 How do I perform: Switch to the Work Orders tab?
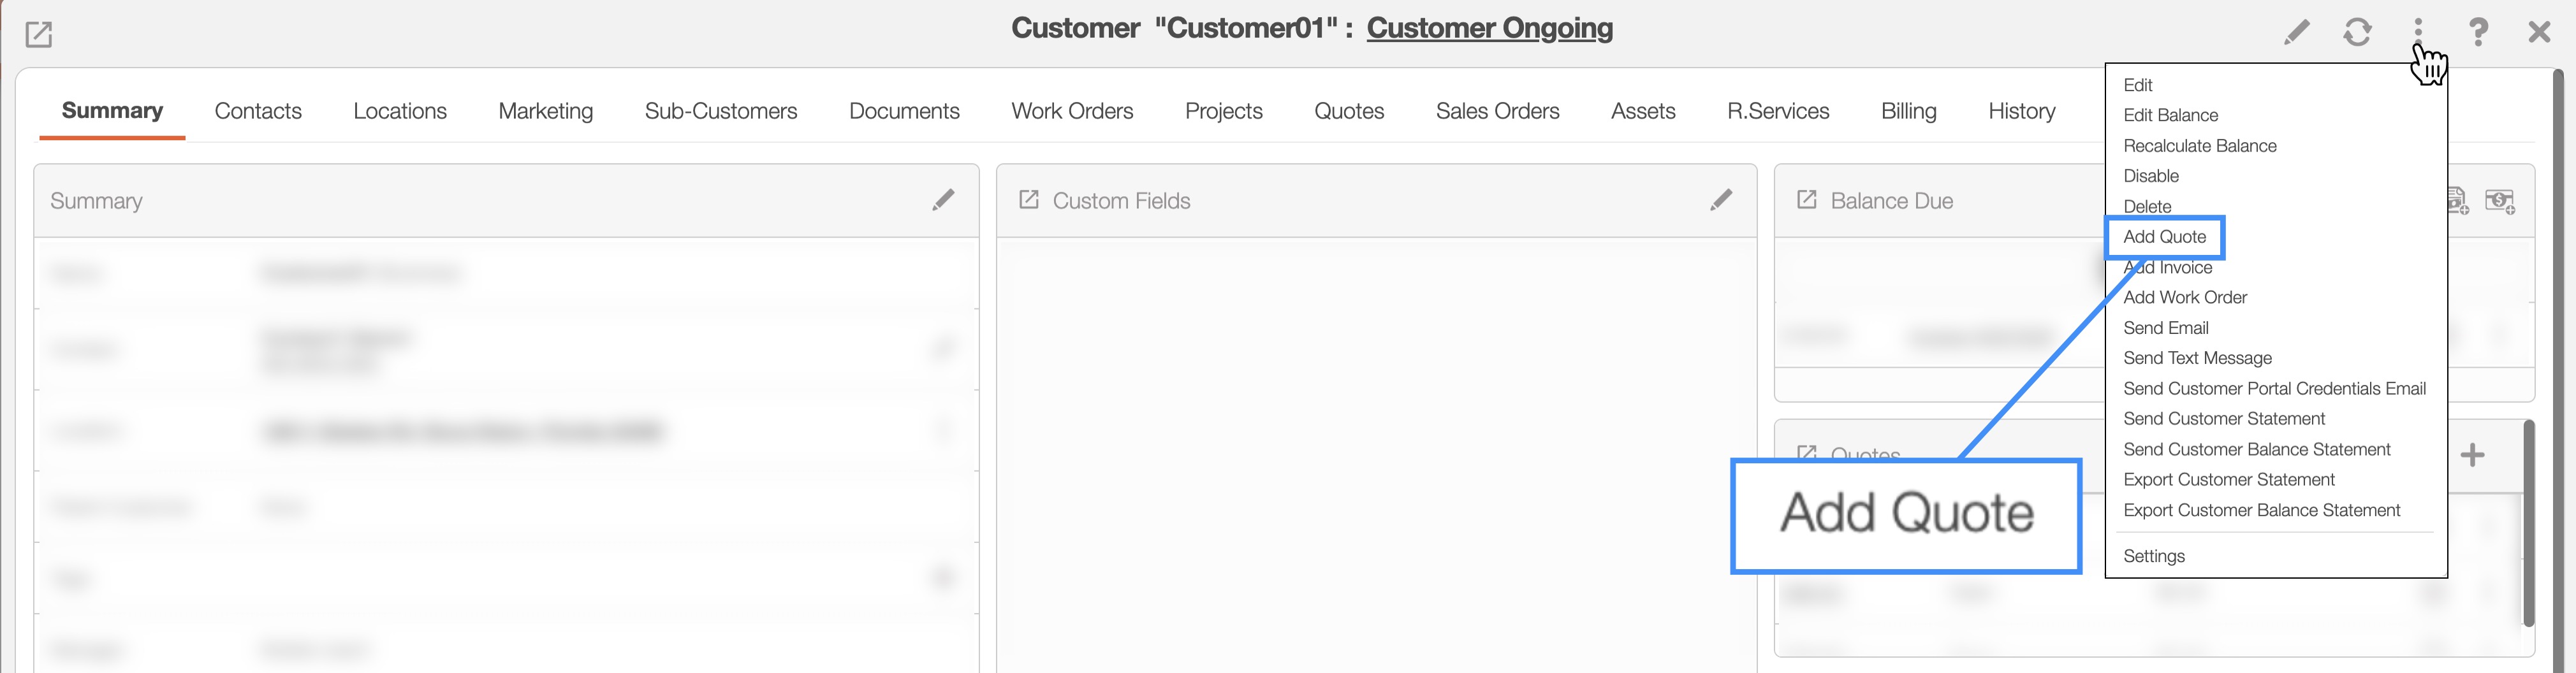coord(1072,111)
